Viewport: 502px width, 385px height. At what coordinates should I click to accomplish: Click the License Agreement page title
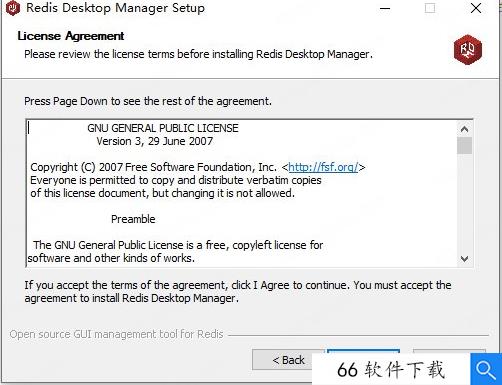(71, 36)
